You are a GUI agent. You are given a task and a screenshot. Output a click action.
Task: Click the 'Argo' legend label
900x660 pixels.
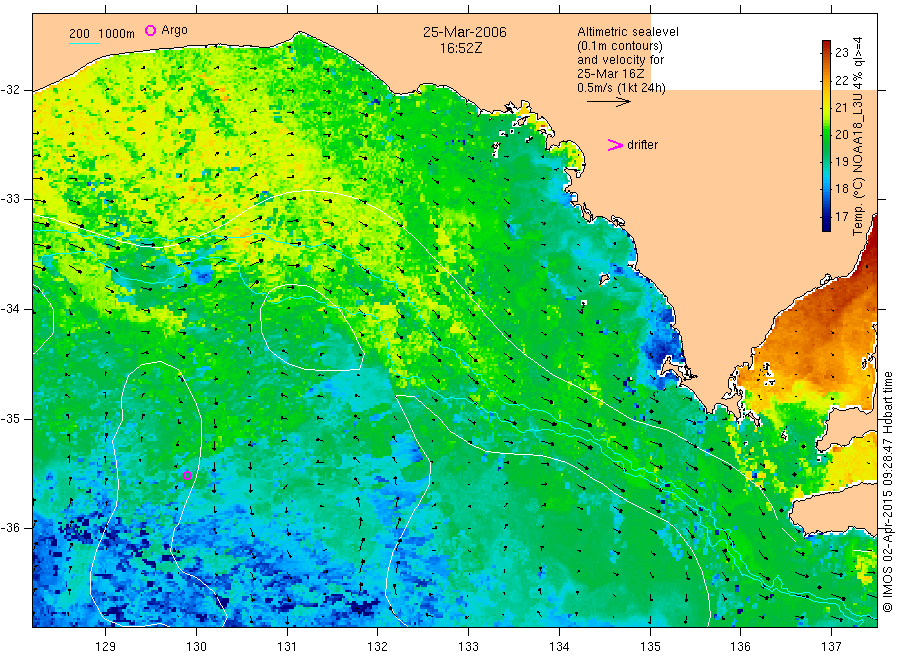tap(174, 30)
